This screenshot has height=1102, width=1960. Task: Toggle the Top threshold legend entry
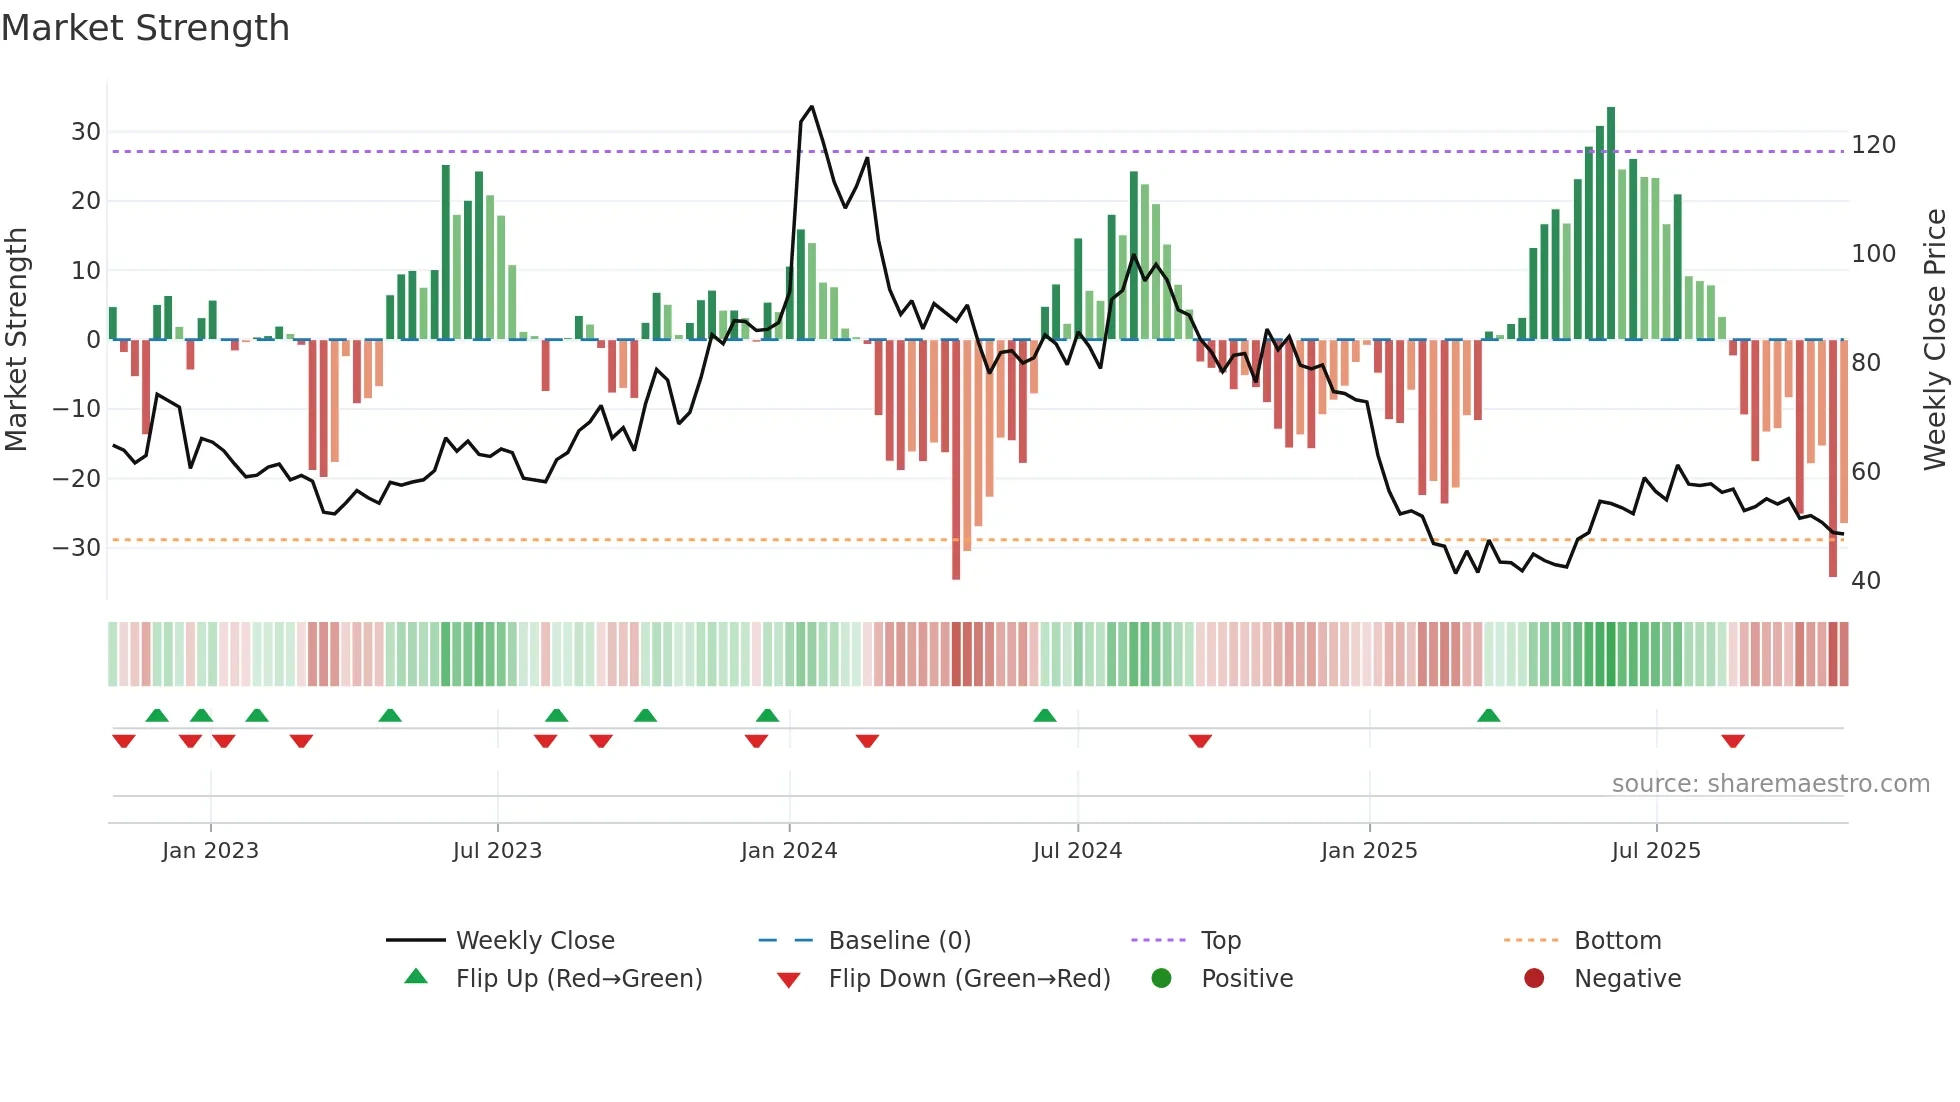pyautogui.click(x=1220, y=940)
